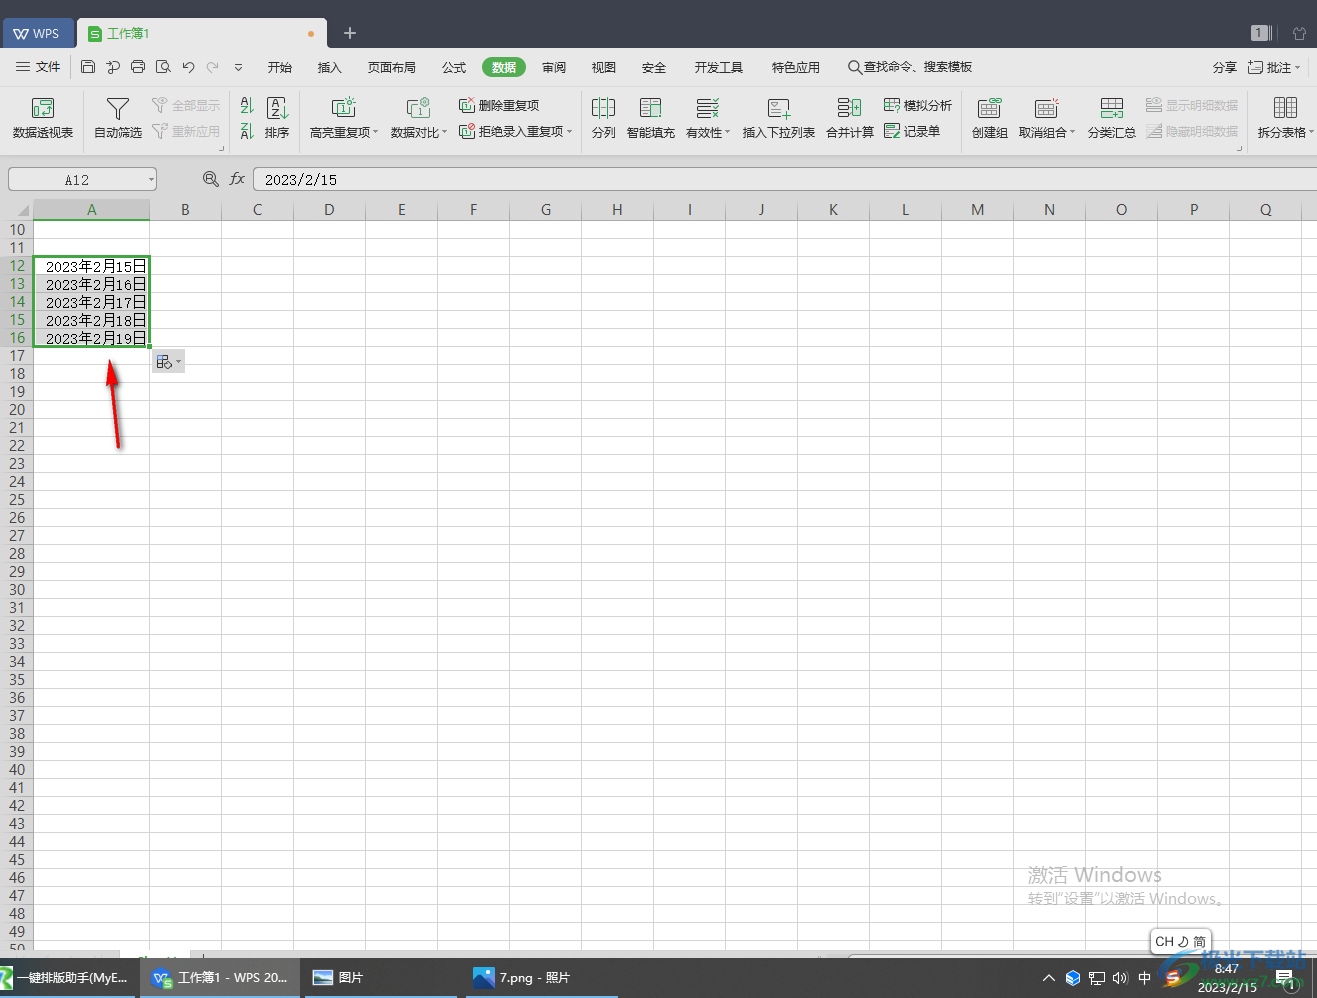Click the print icon in quick toolbar

[138, 67]
